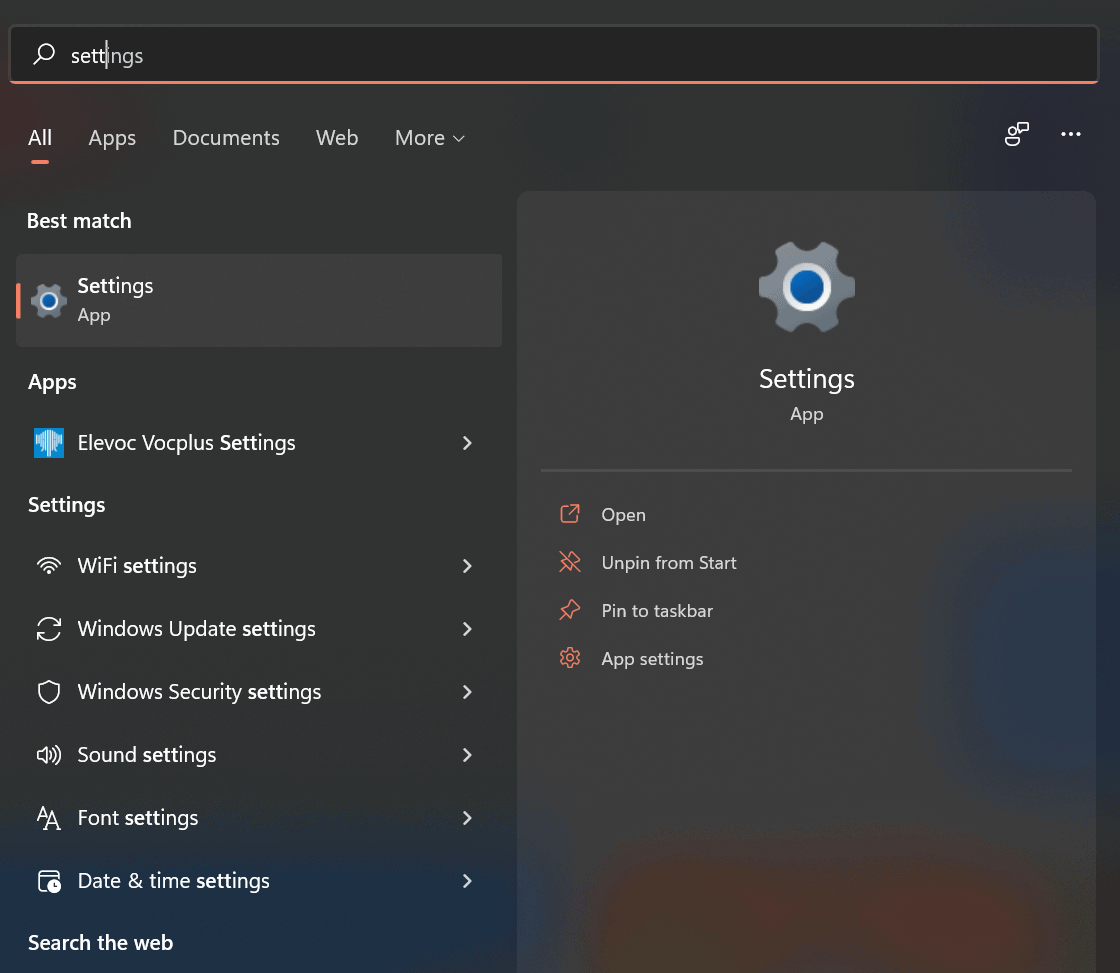Click the App settings gear icon
The width and height of the screenshot is (1120, 973).
pyautogui.click(x=570, y=658)
